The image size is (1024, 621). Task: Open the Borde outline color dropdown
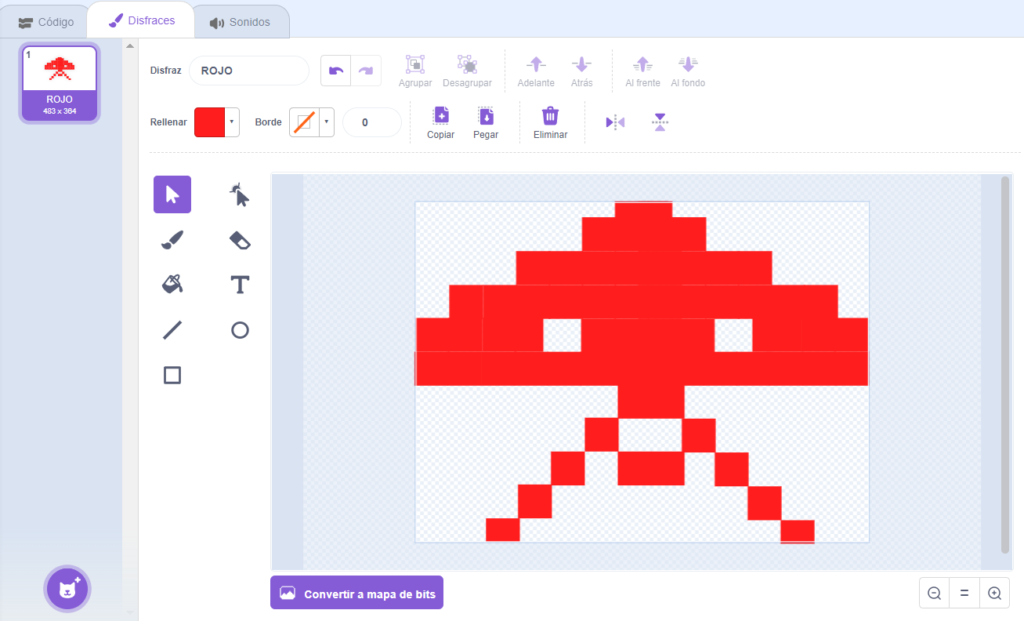coord(327,122)
